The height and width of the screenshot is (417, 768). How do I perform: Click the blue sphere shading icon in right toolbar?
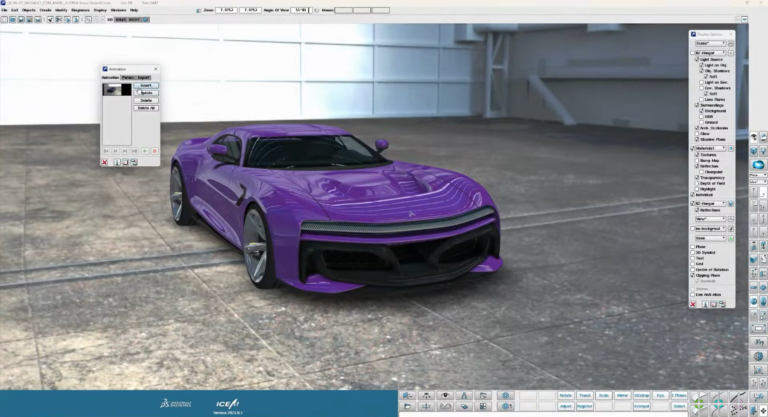click(x=759, y=165)
